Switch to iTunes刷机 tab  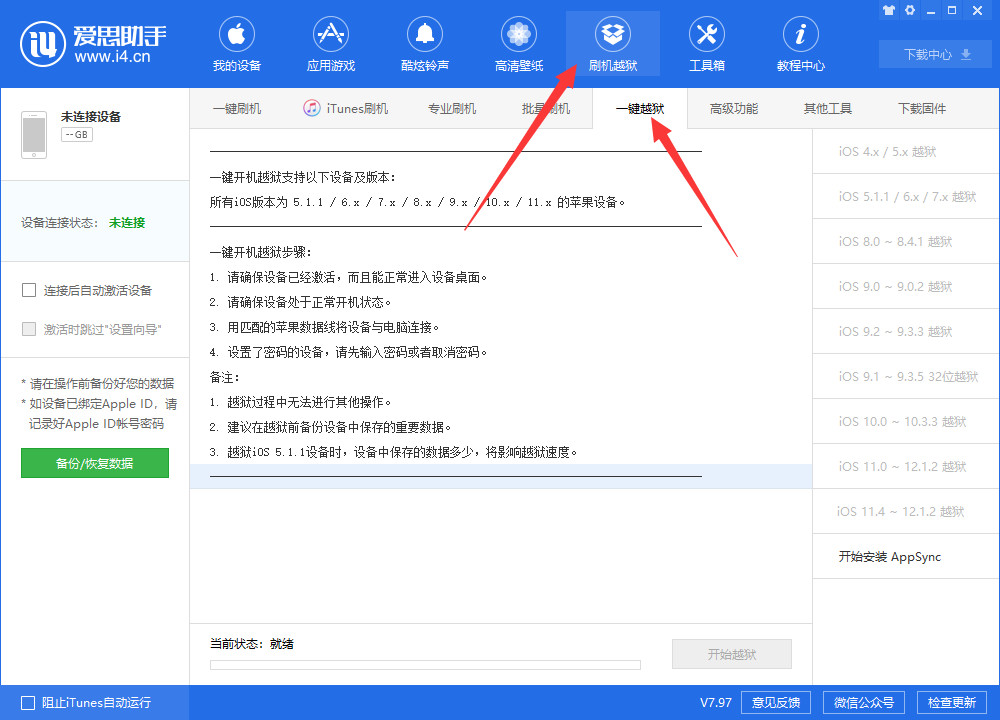pos(346,109)
